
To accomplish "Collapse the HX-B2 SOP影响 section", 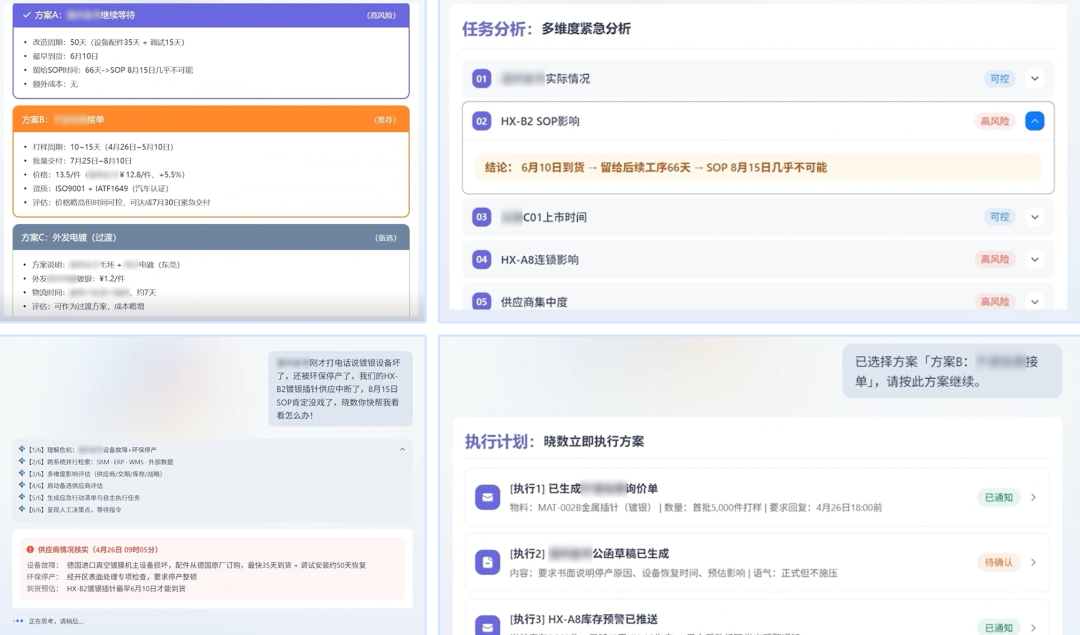I will (x=1035, y=121).
